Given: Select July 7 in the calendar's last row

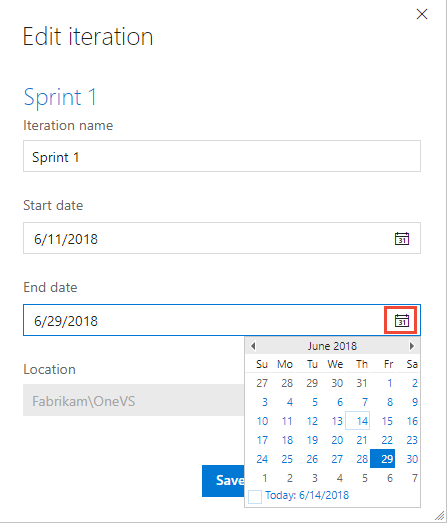Looking at the screenshot, I should click(414, 478).
